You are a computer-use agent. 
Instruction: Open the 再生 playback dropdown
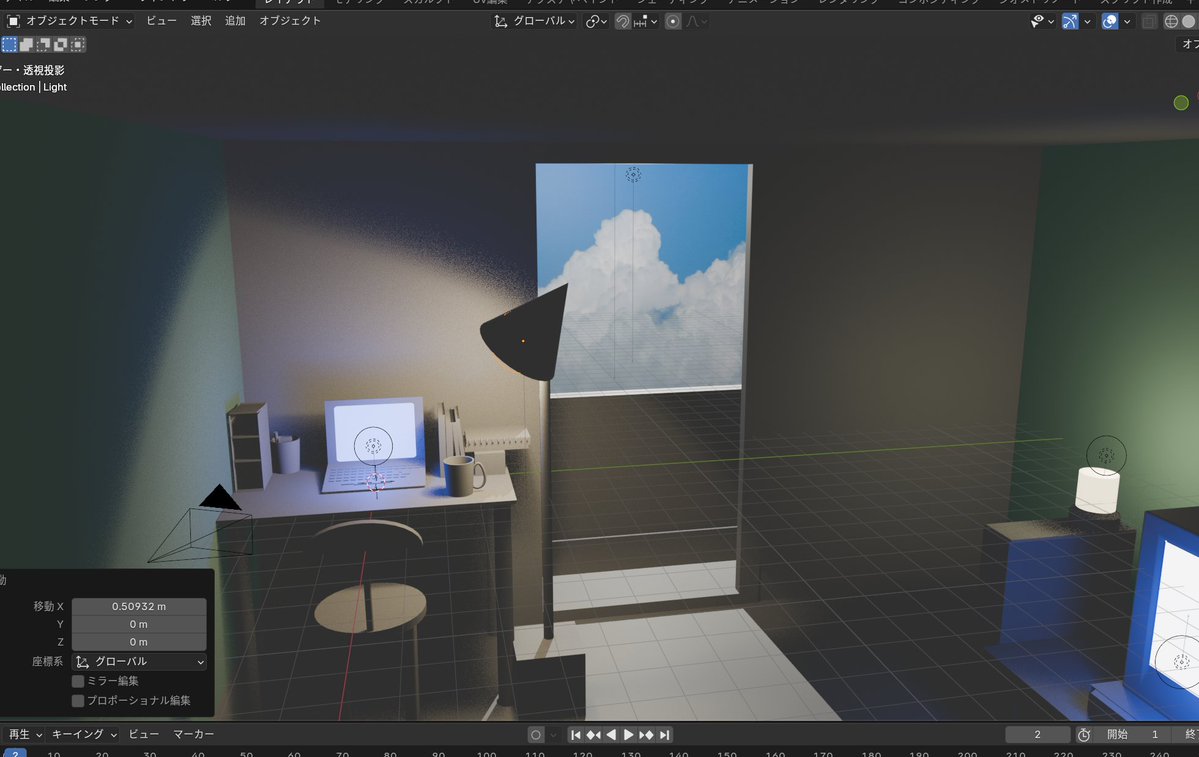pos(25,734)
